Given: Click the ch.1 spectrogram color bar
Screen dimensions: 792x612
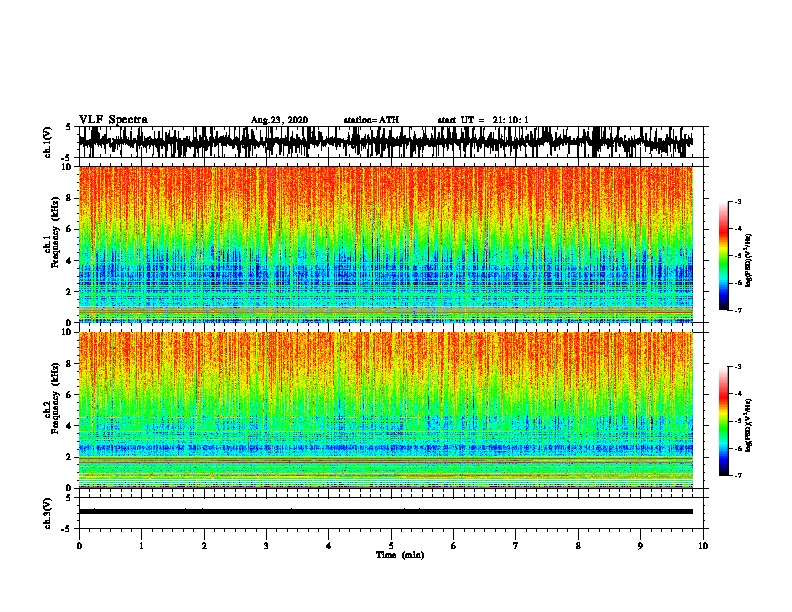Looking at the screenshot, I should tap(724, 256).
